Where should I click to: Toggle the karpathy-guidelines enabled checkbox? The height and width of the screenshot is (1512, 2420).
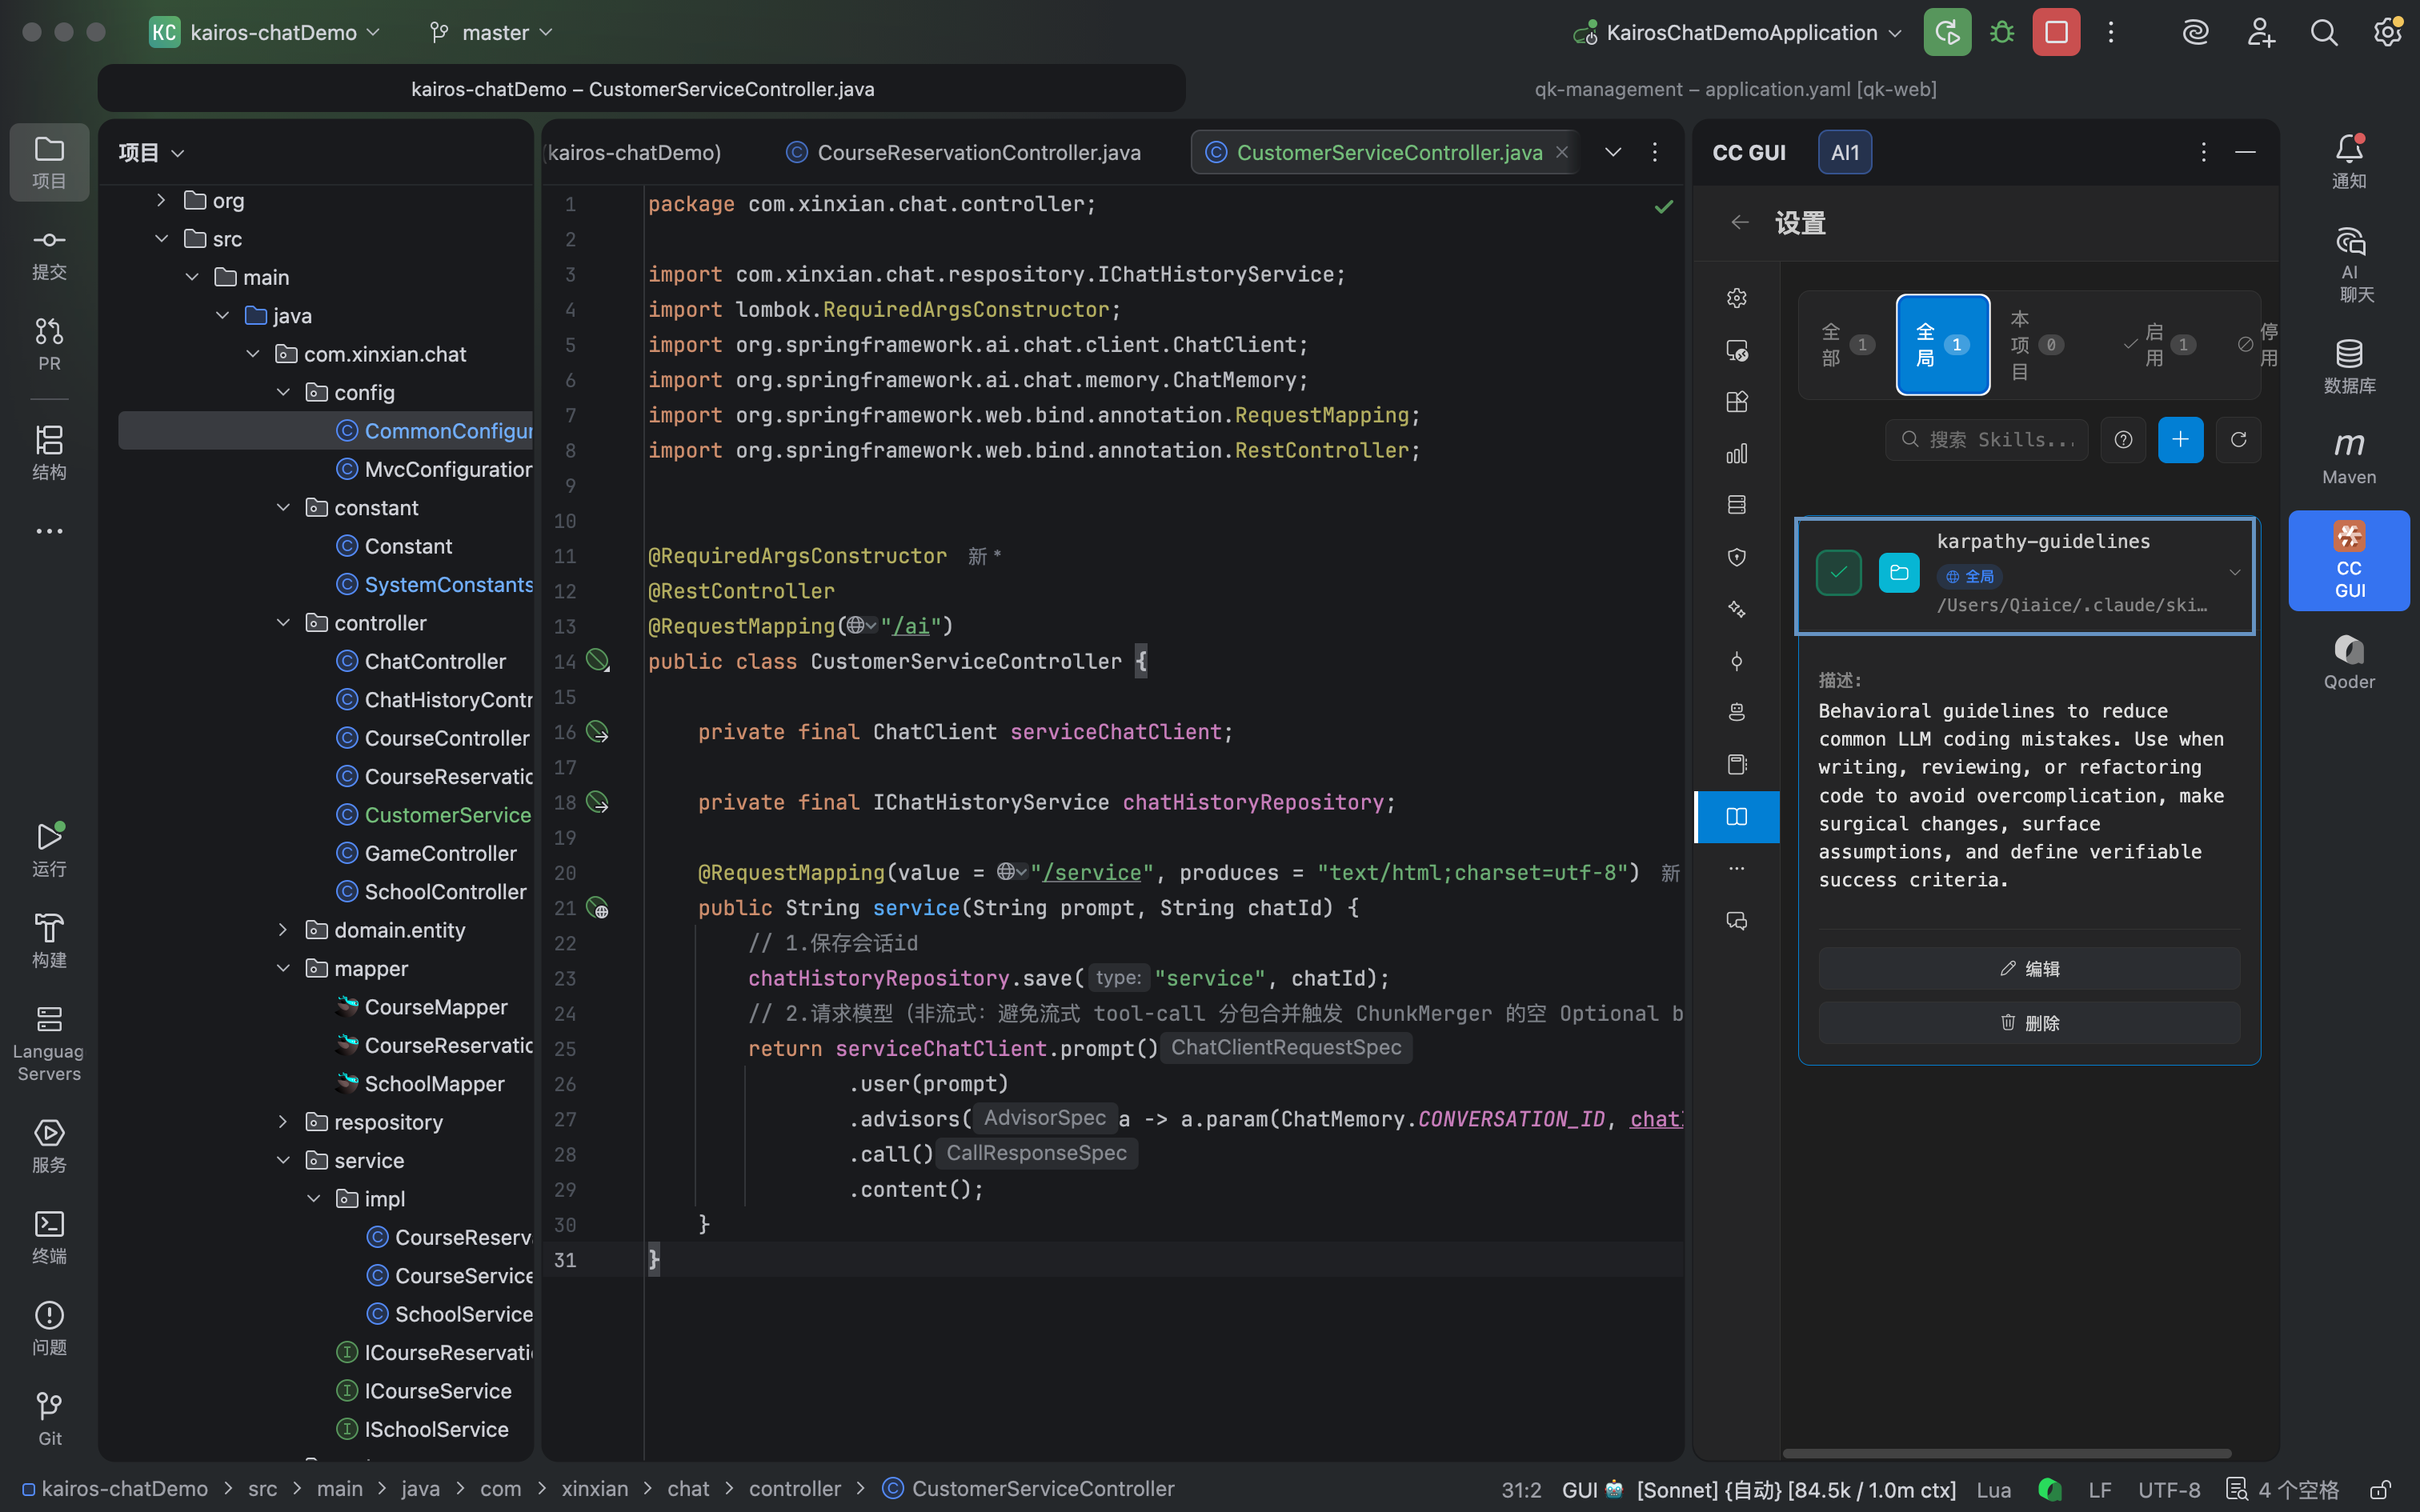(1838, 573)
